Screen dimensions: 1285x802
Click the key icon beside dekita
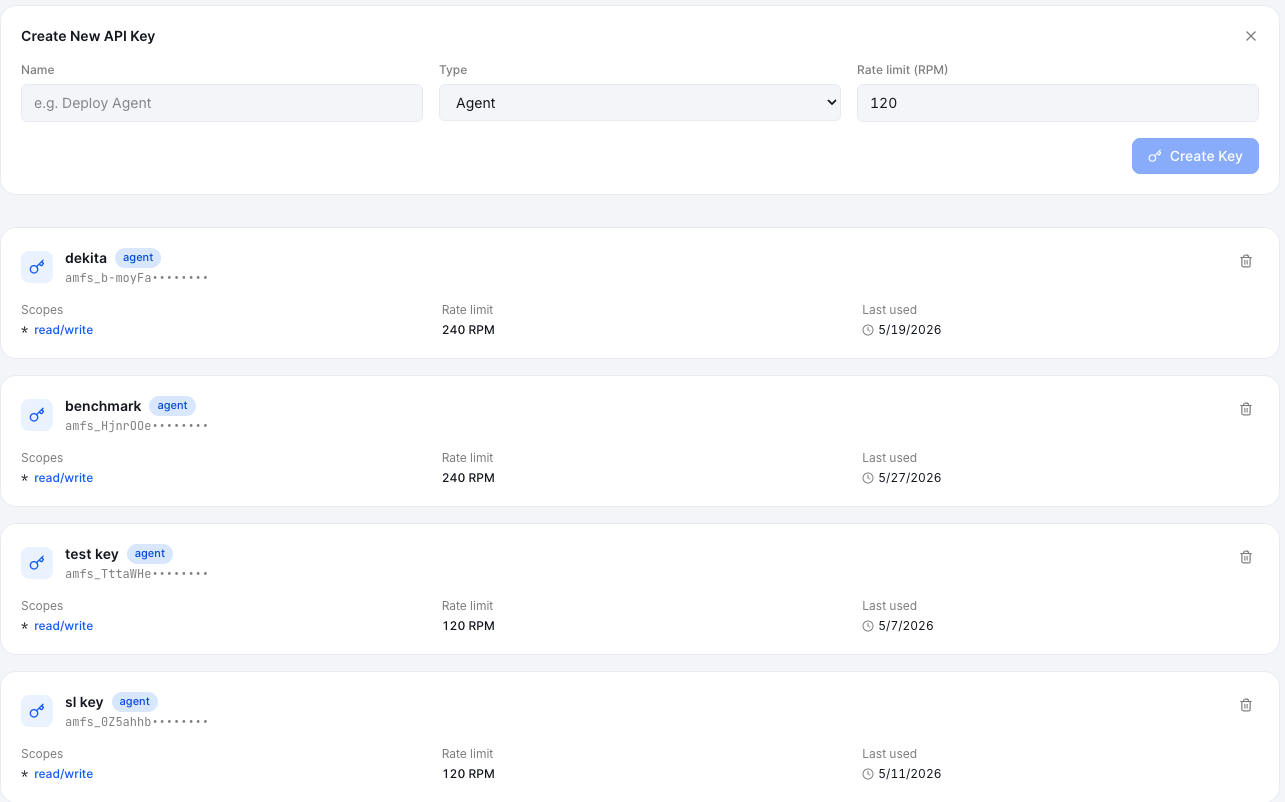pyautogui.click(x=37, y=267)
